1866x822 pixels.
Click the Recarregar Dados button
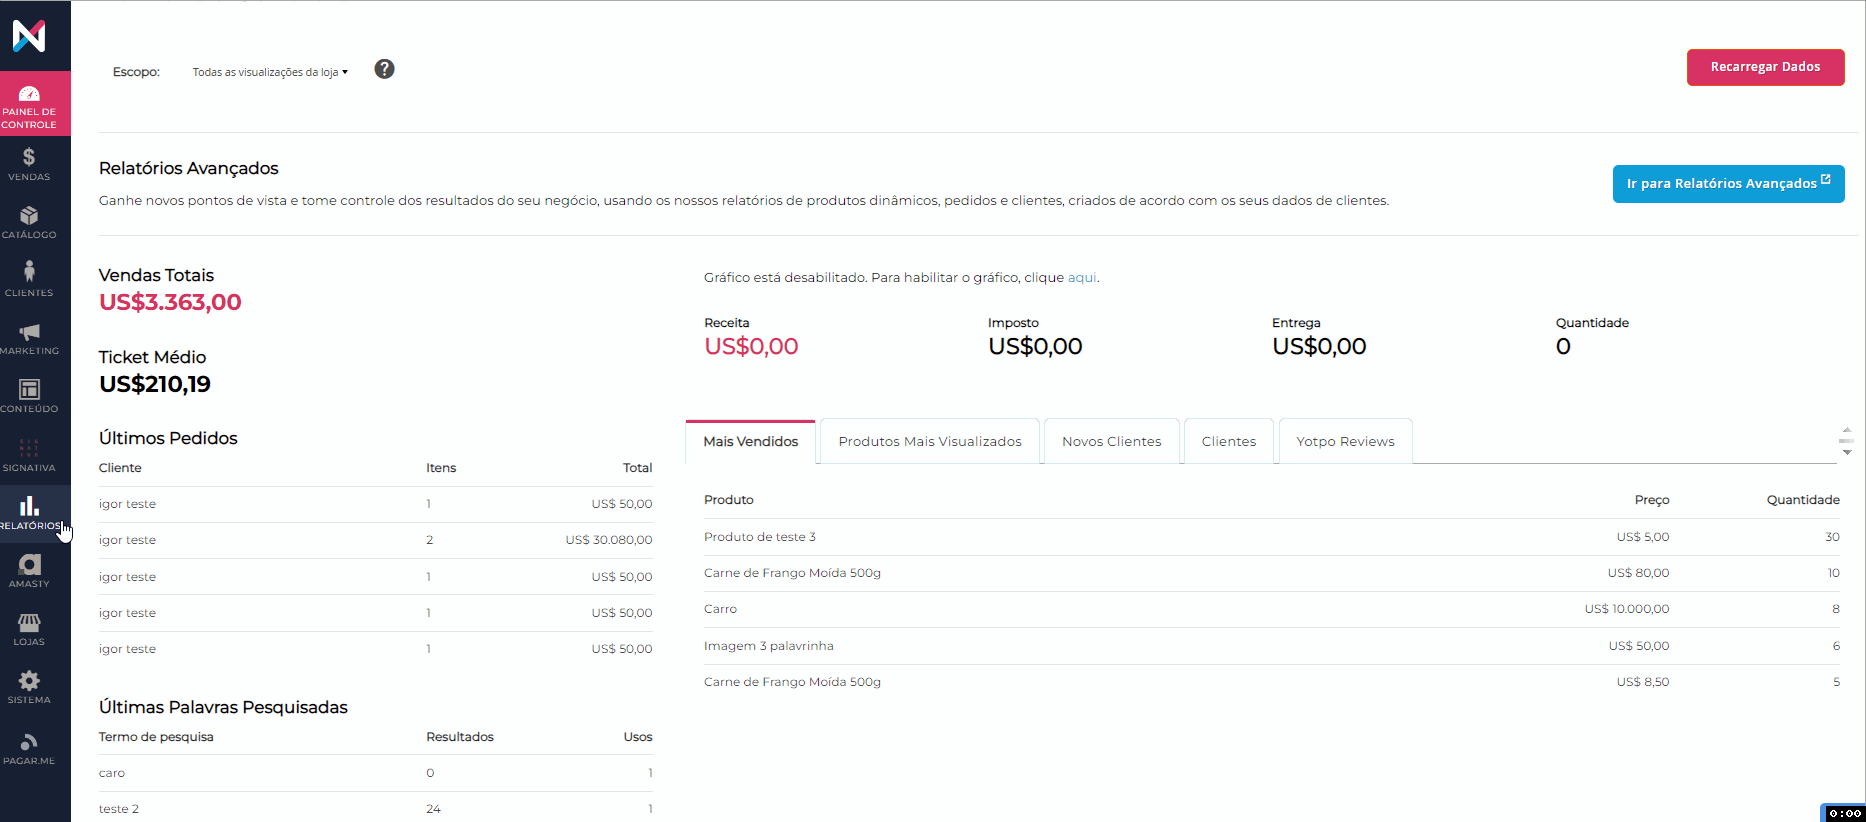click(x=1764, y=67)
